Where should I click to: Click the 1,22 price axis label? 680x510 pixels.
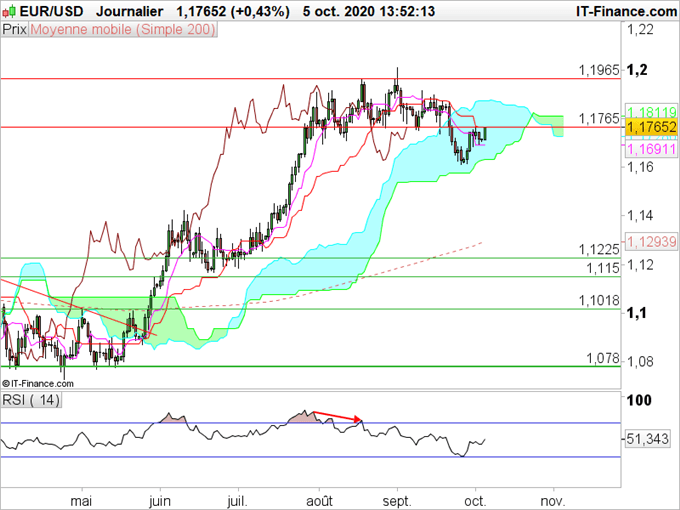coord(640,29)
